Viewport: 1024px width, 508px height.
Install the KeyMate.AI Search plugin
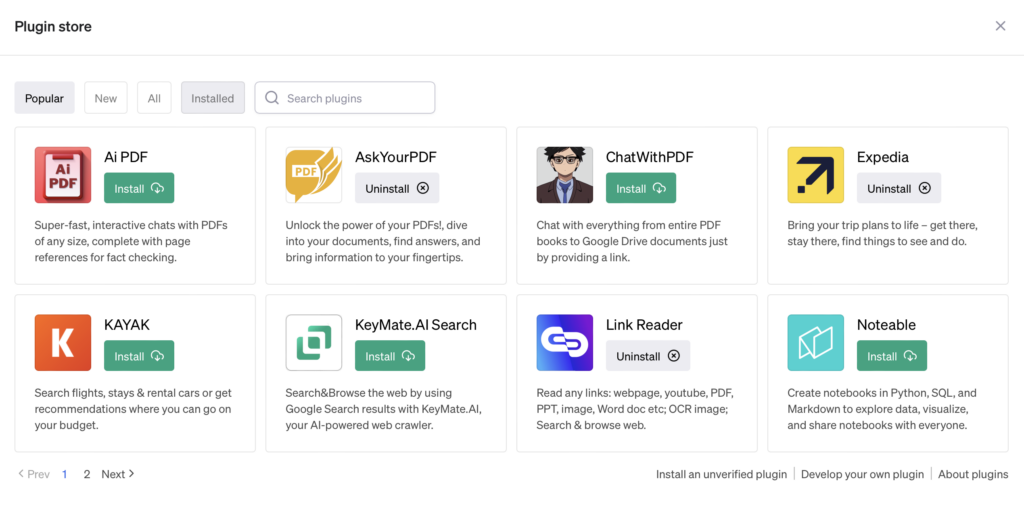390,356
